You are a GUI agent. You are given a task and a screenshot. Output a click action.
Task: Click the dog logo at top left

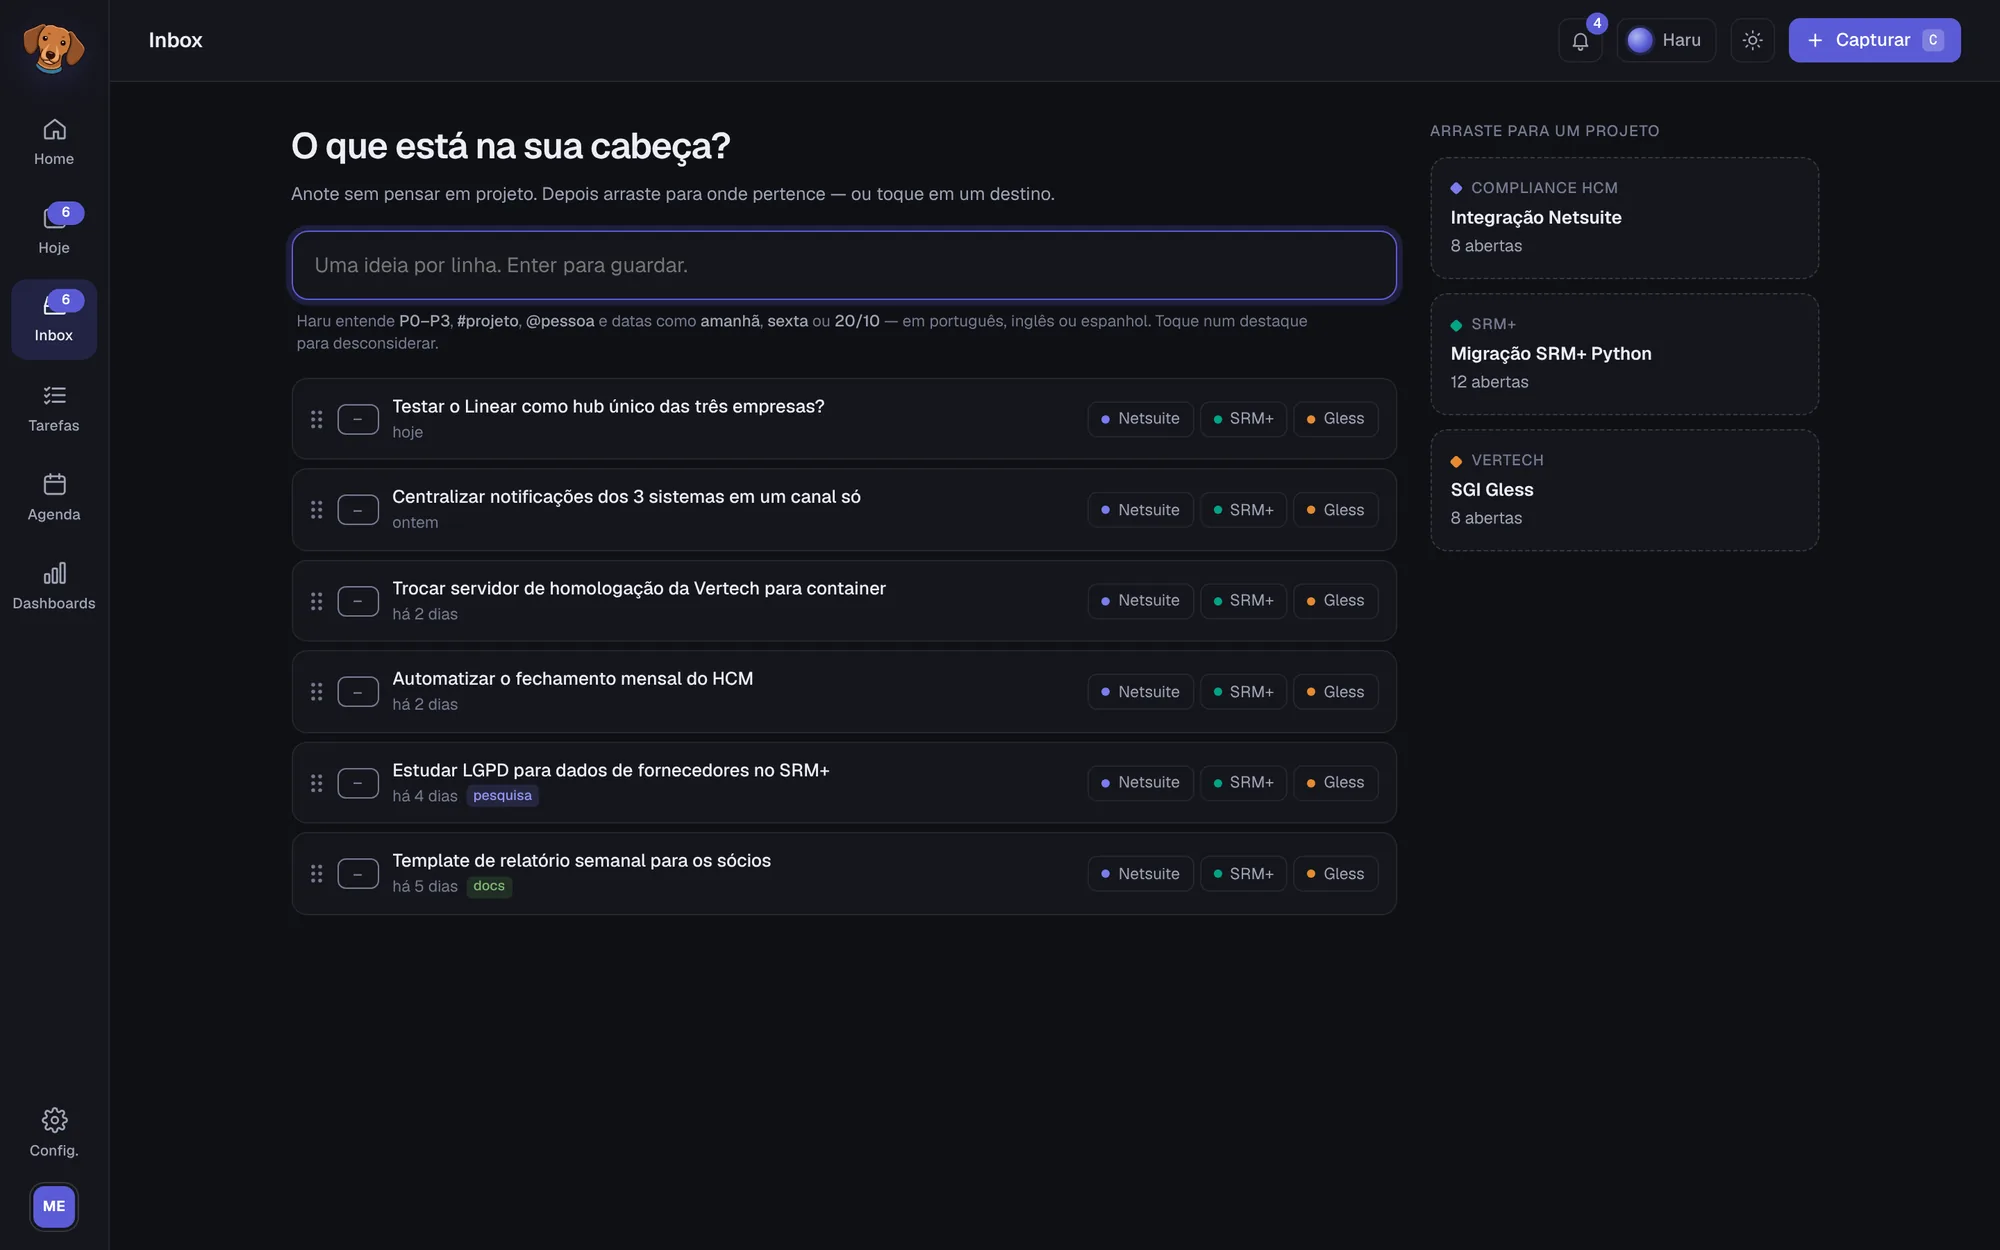pos(54,46)
